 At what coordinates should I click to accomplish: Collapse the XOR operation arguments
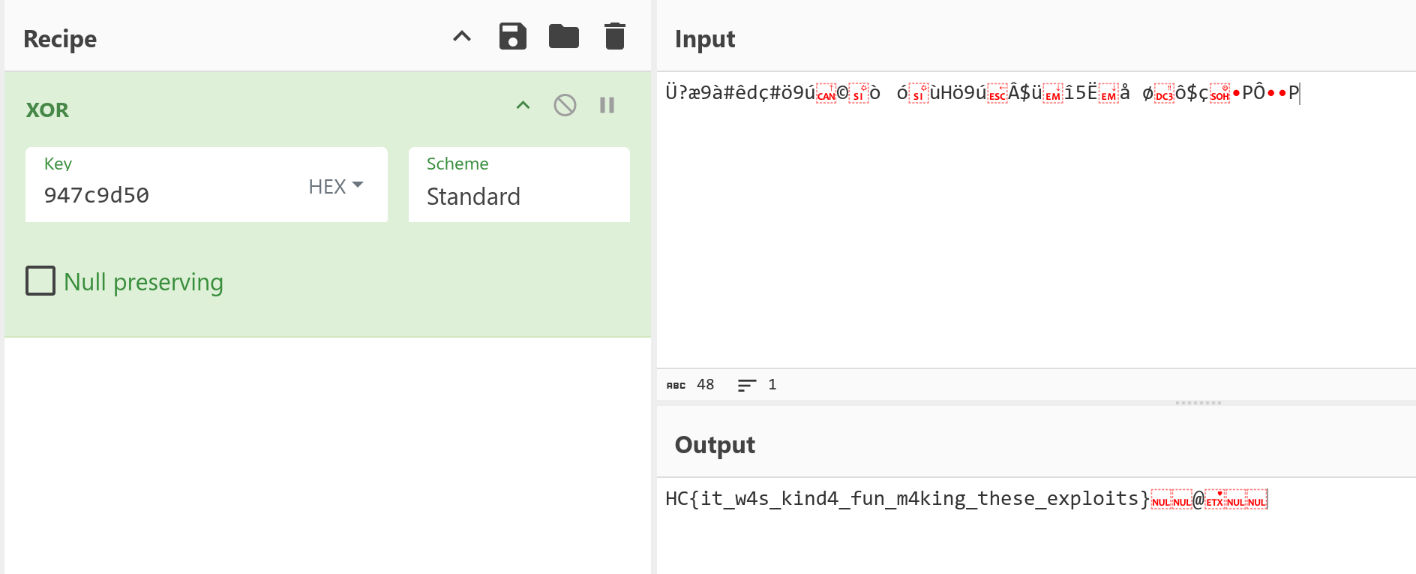click(x=522, y=105)
